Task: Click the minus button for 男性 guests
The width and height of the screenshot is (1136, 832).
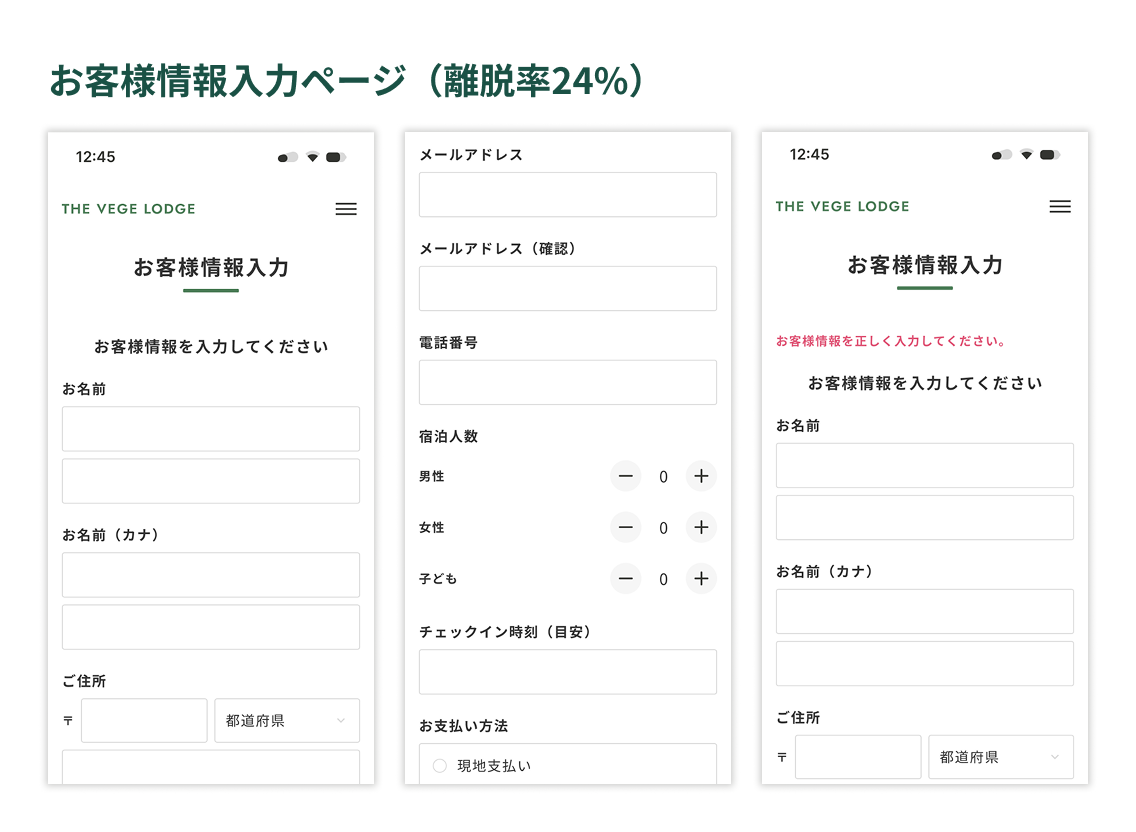Action: coord(625,477)
